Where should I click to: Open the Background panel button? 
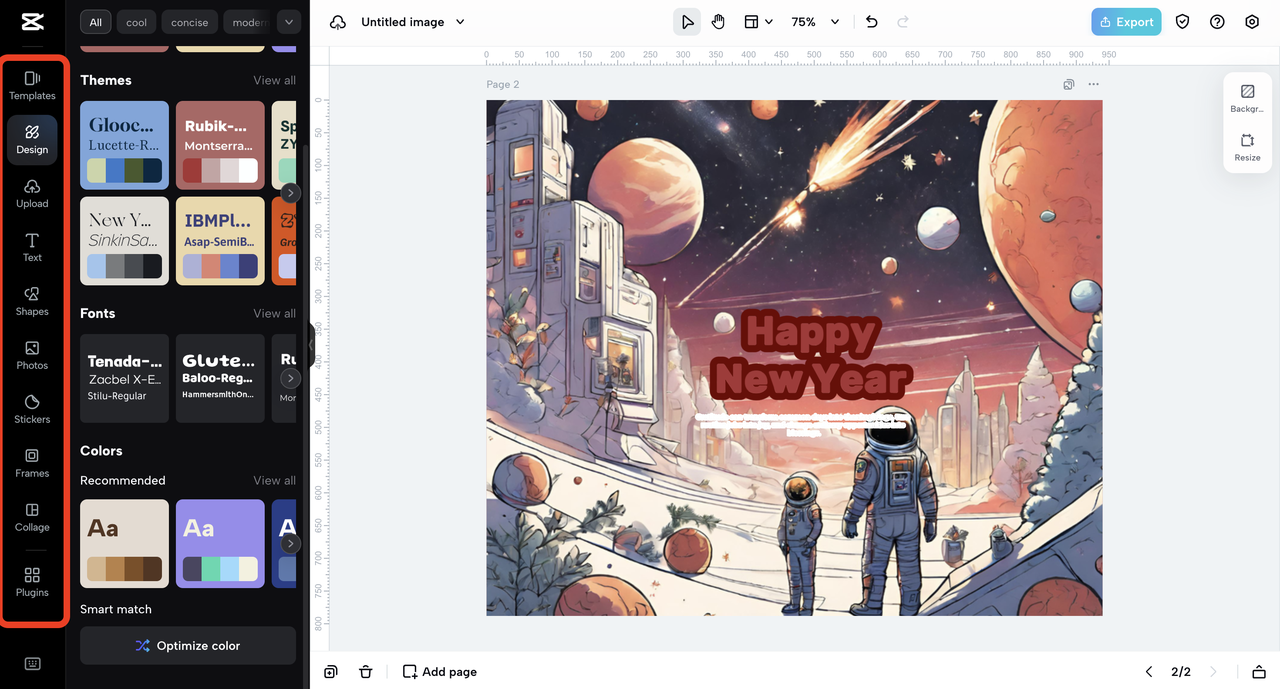point(1247,98)
